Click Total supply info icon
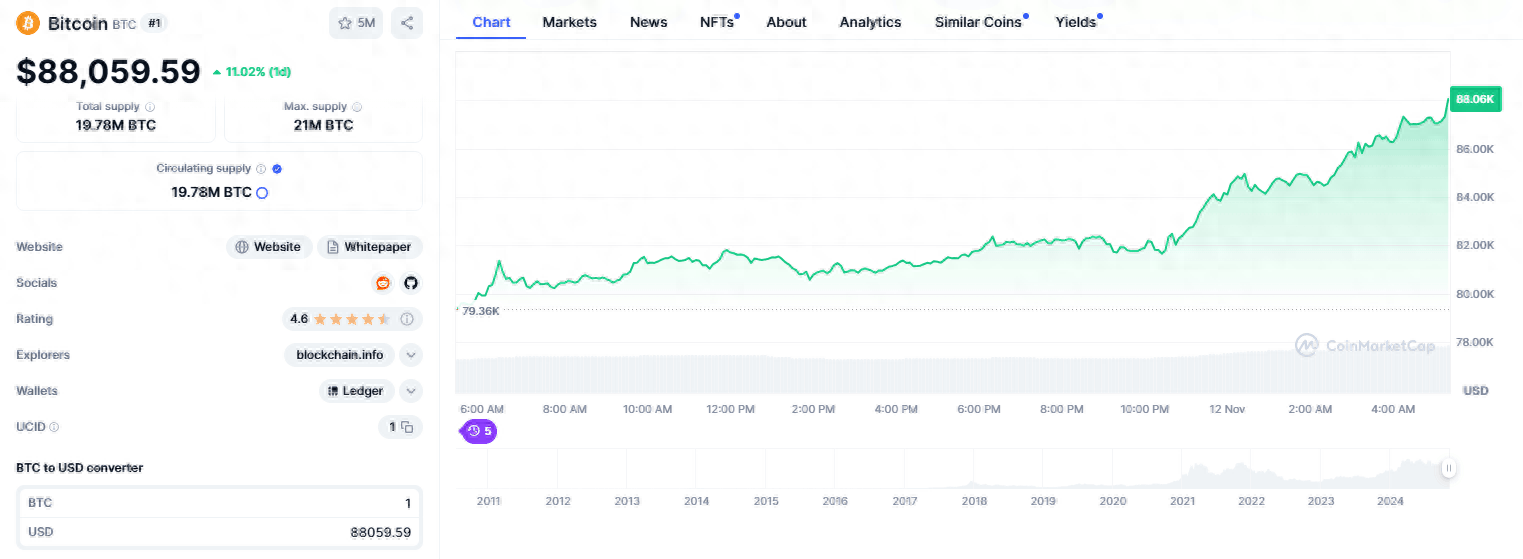This screenshot has width=1523, height=559. pos(150,106)
